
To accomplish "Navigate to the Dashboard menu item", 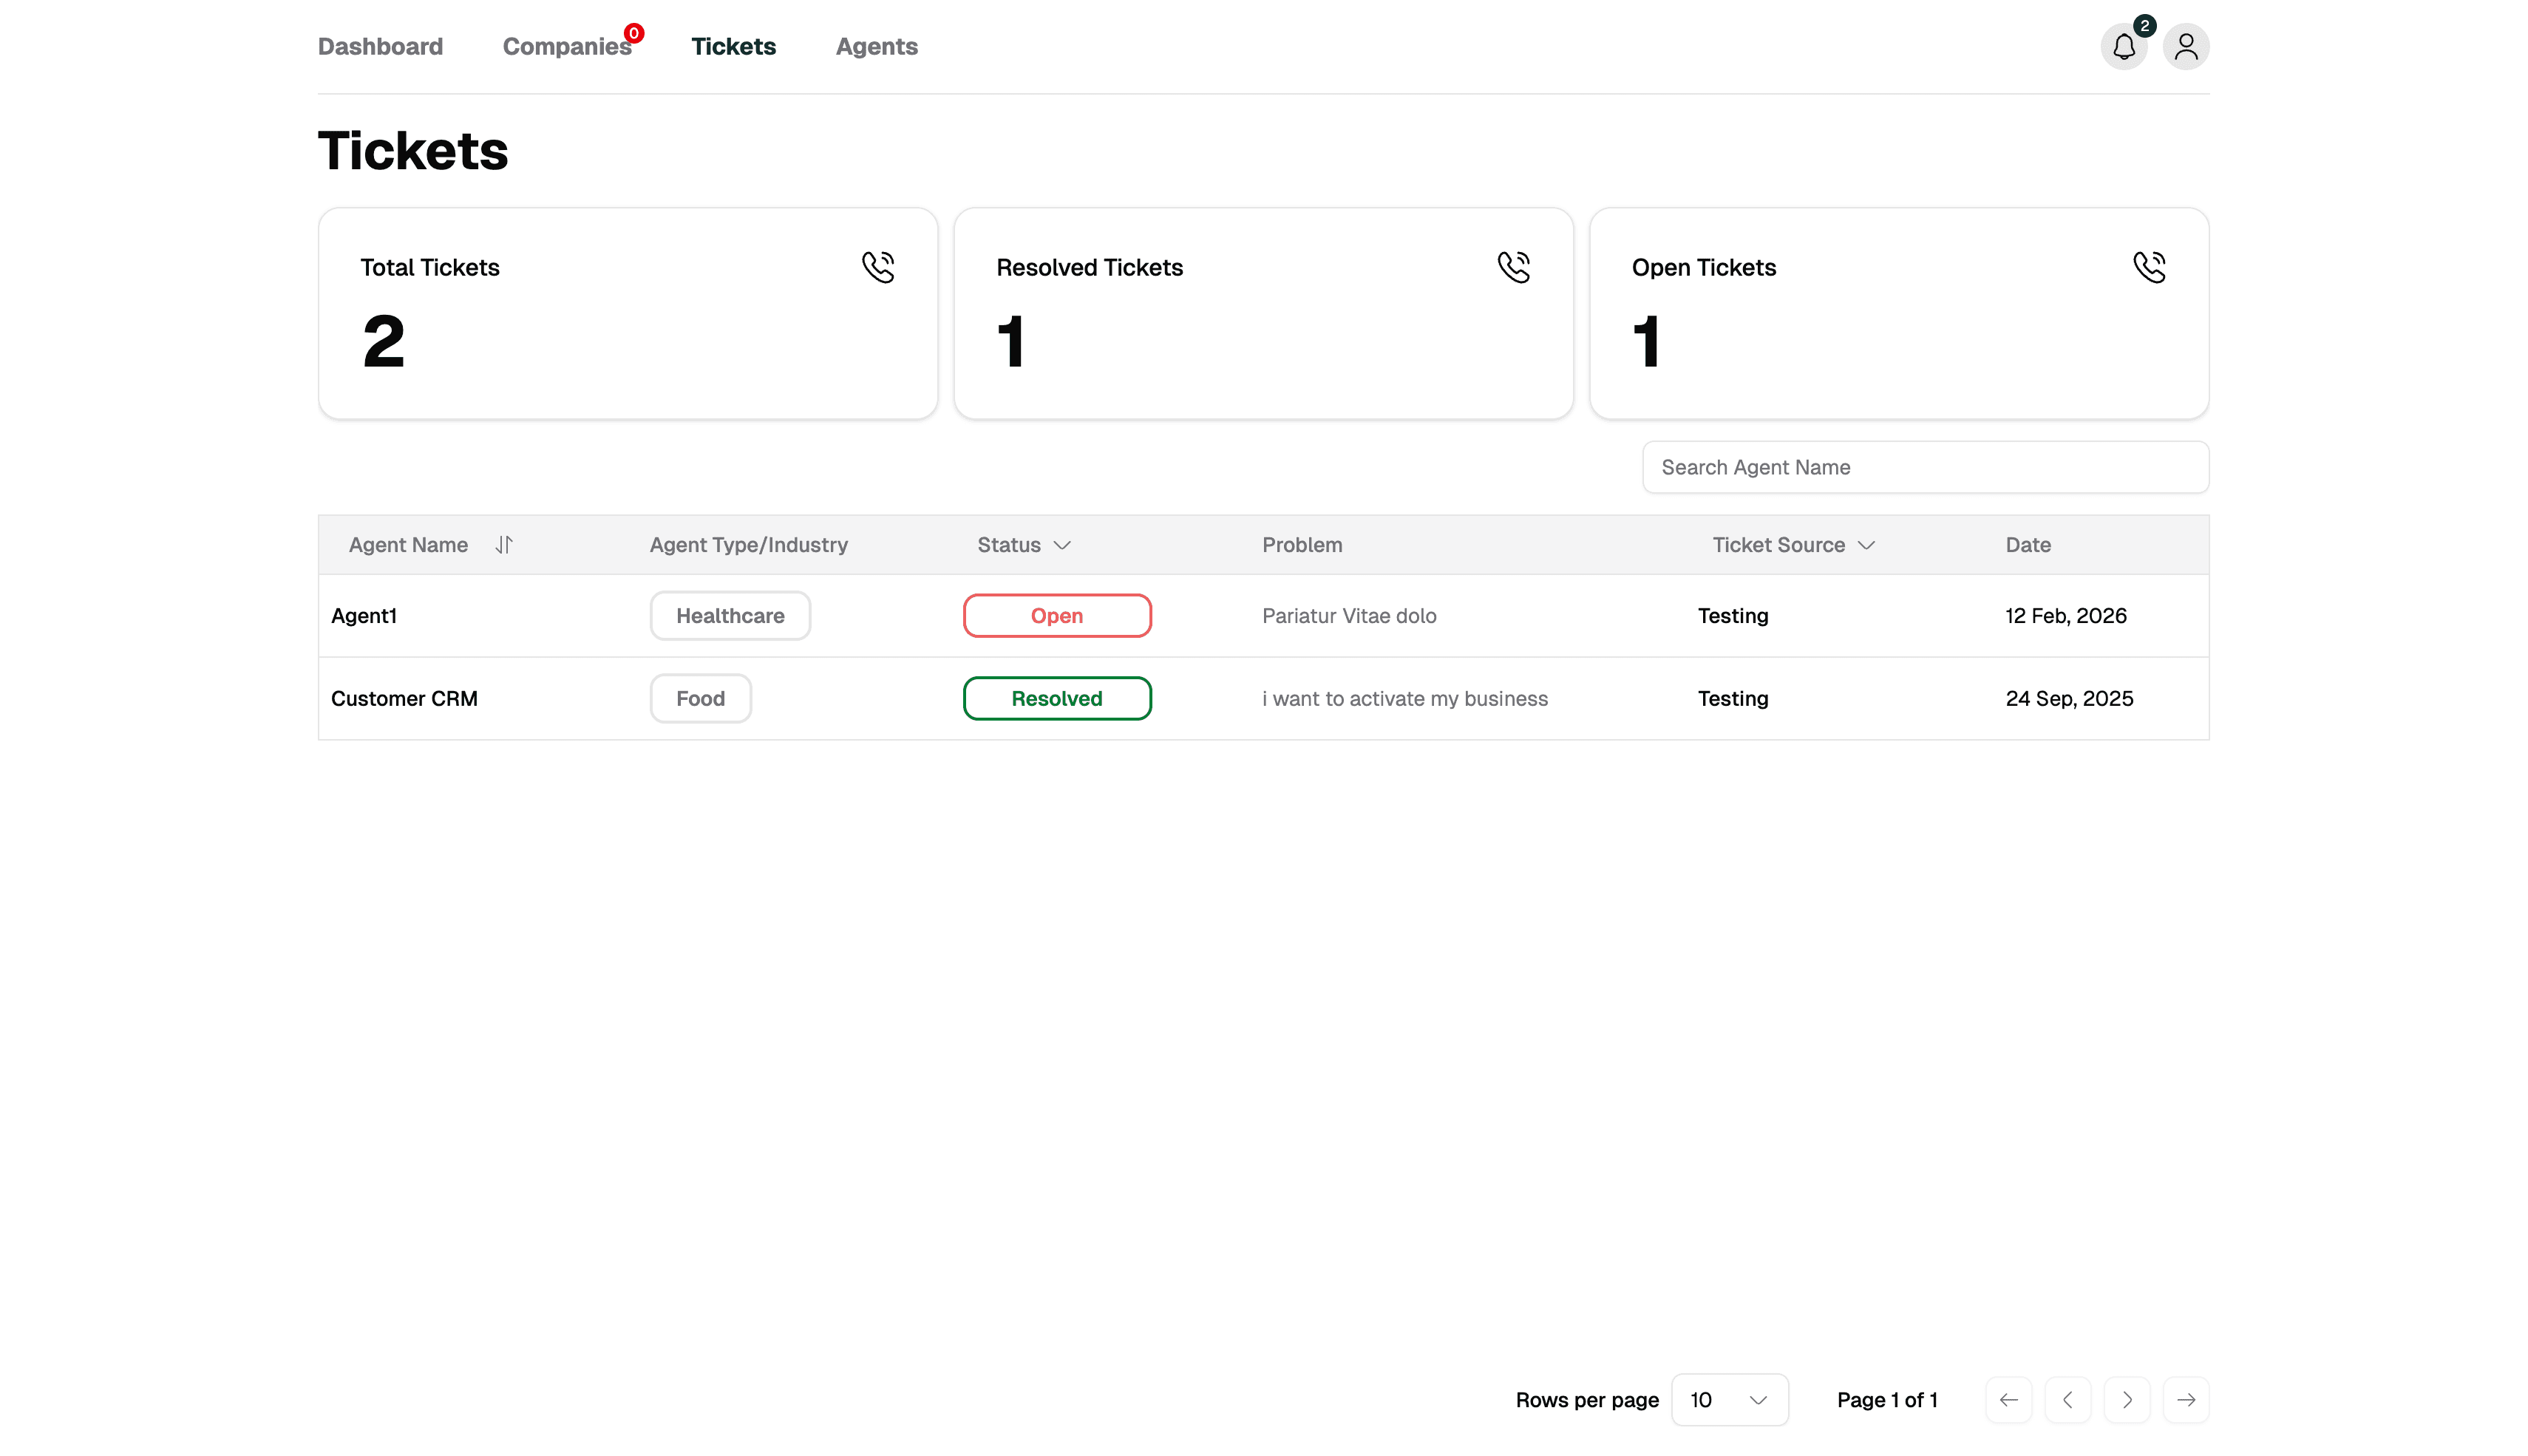I will (380, 46).
